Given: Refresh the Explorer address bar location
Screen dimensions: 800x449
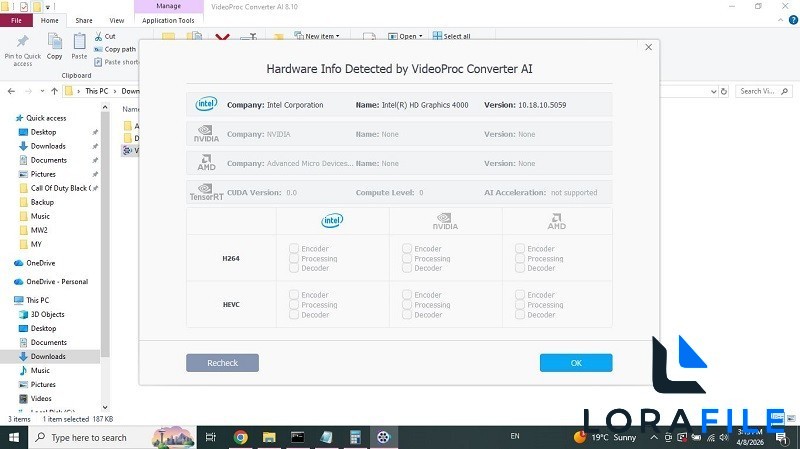Looking at the screenshot, I should pyautogui.click(x=723, y=91).
